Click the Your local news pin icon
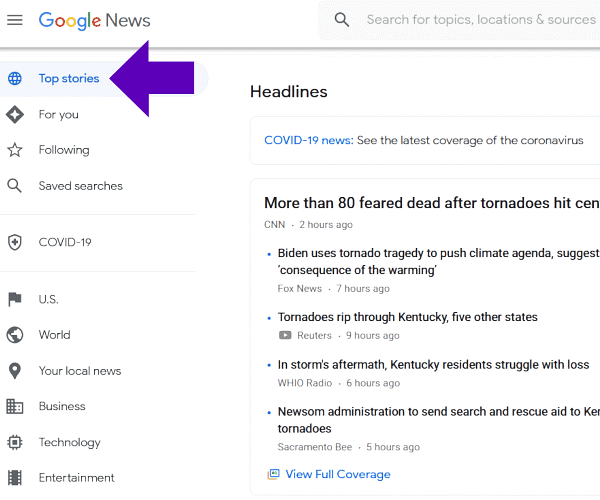Screen dimensions: 600x500 click(x=15, y=371)
